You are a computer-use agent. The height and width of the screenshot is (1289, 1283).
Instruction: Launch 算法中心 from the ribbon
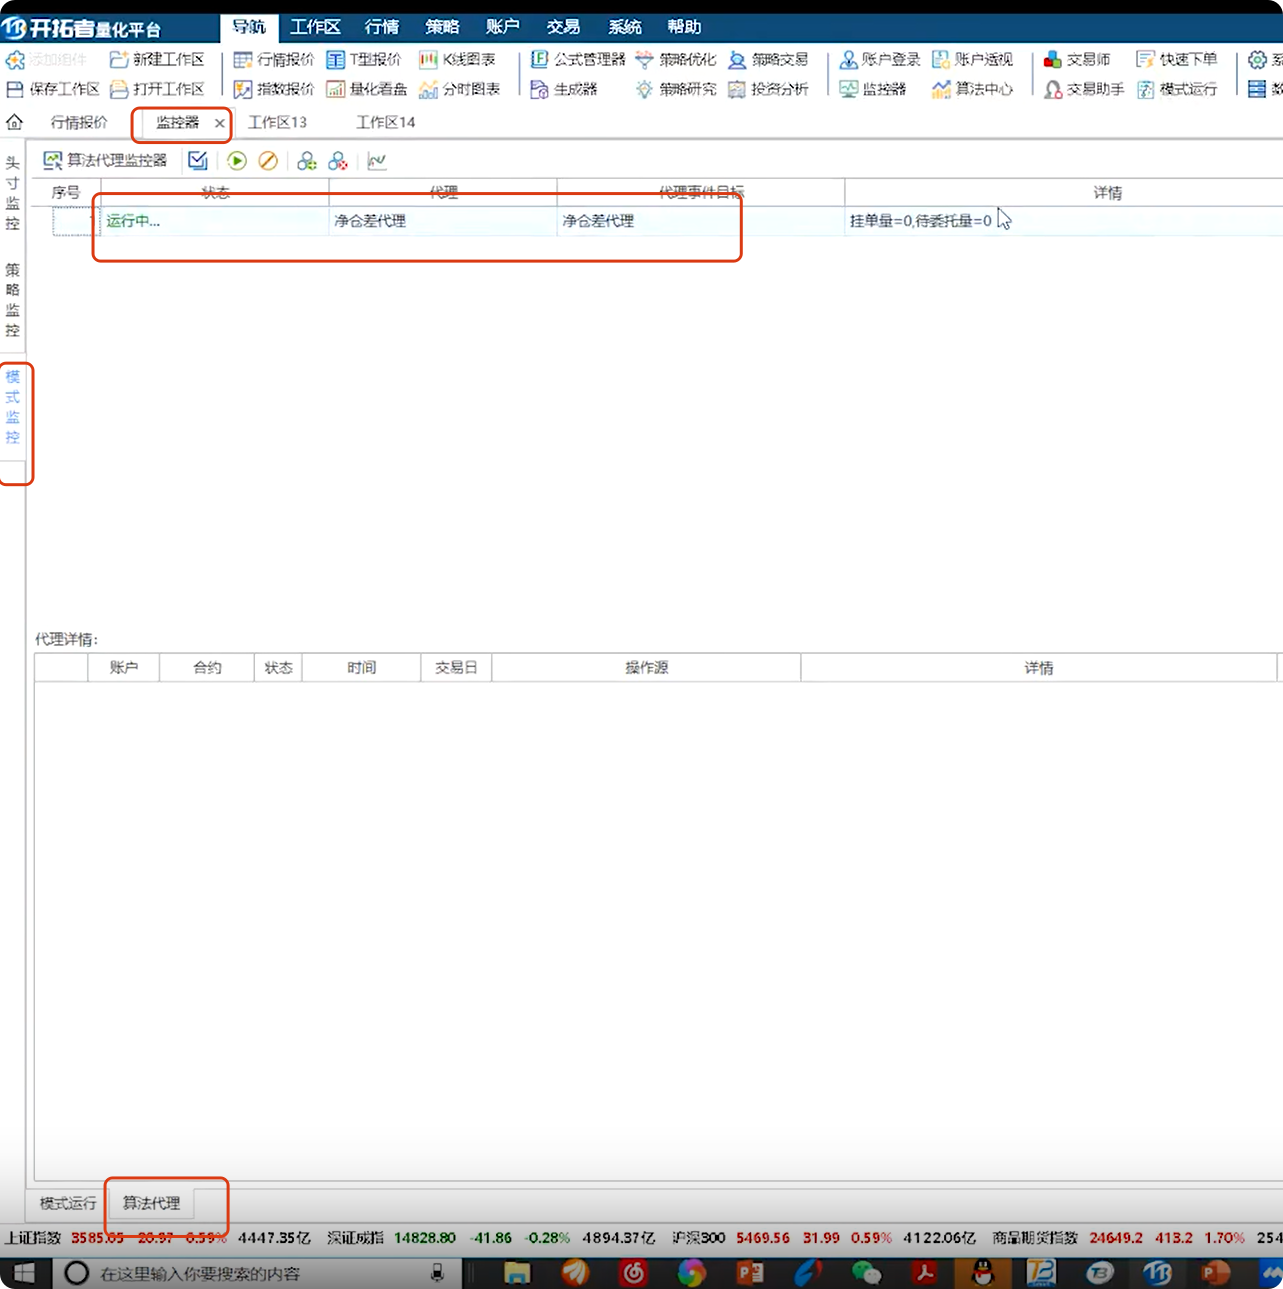tap(972, 89)
